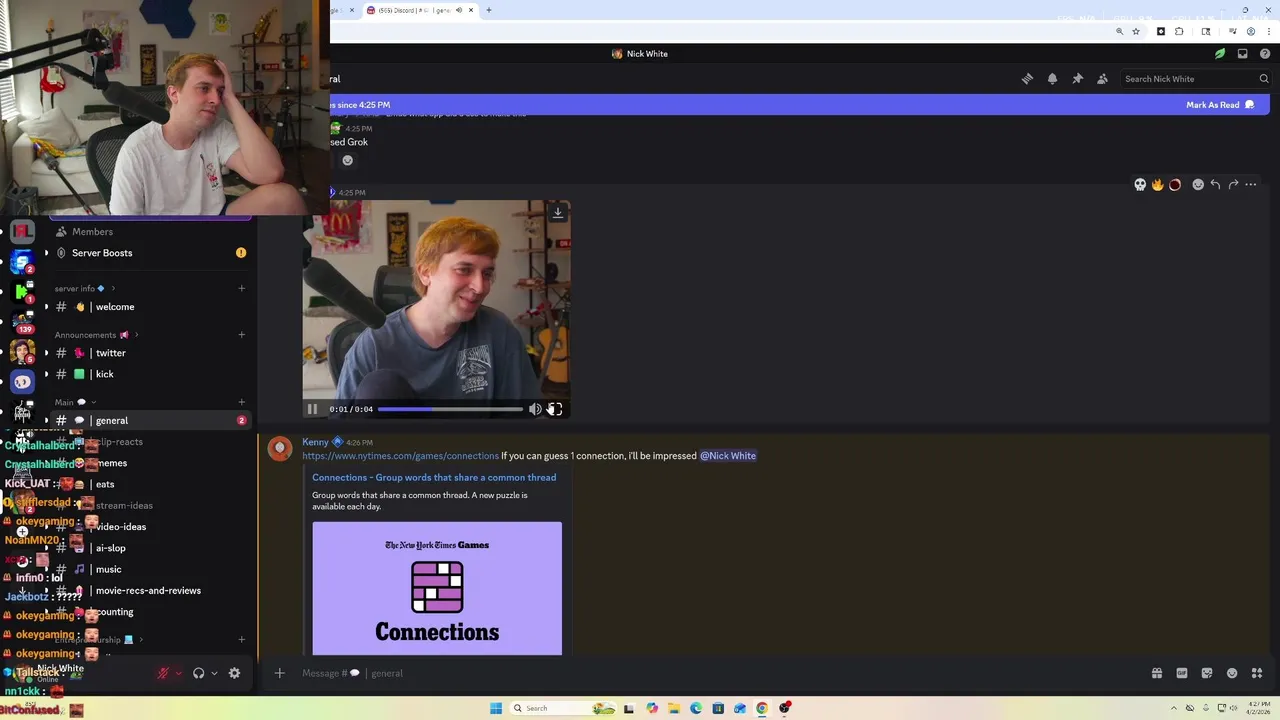Click Kenny's username in message
Viewport: 1280px width, 720px height.
[x=315, y=442]
